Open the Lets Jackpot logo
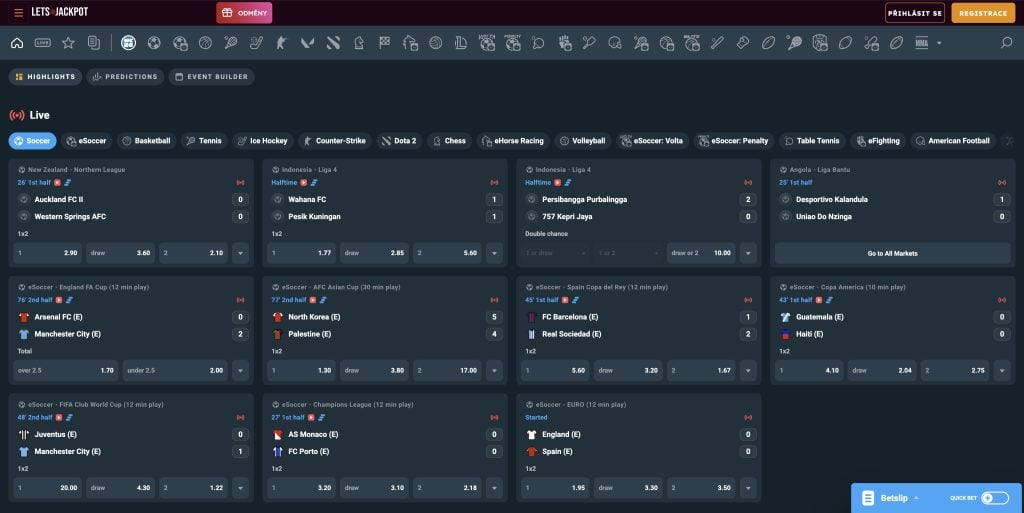 [59, 12]
